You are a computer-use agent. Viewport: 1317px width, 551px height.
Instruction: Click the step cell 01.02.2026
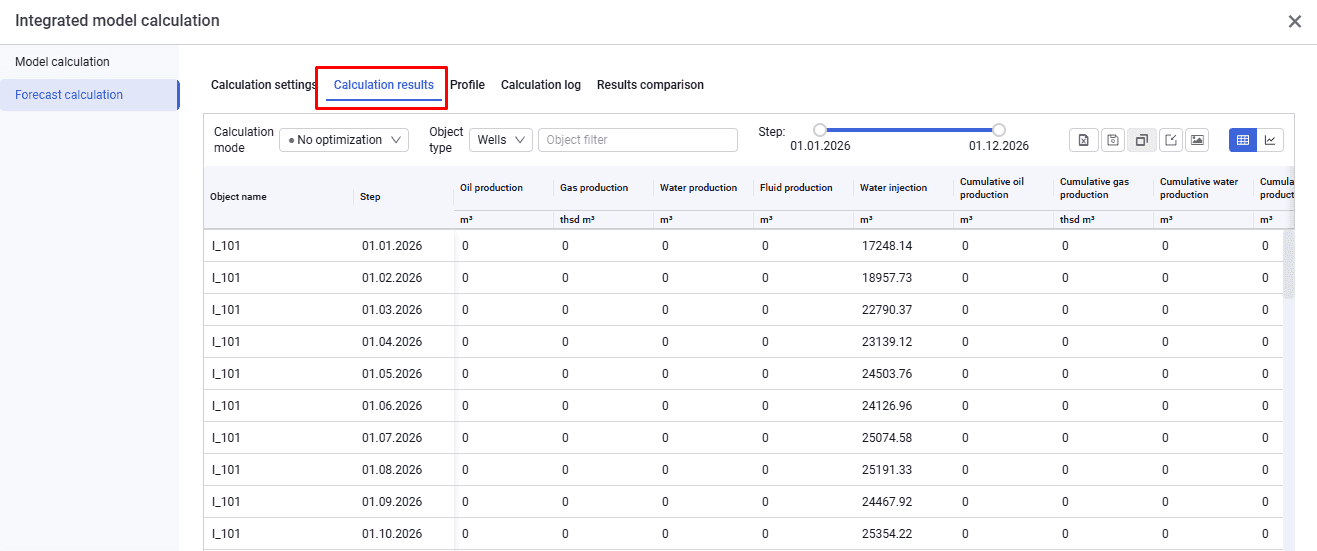[392, 278]
